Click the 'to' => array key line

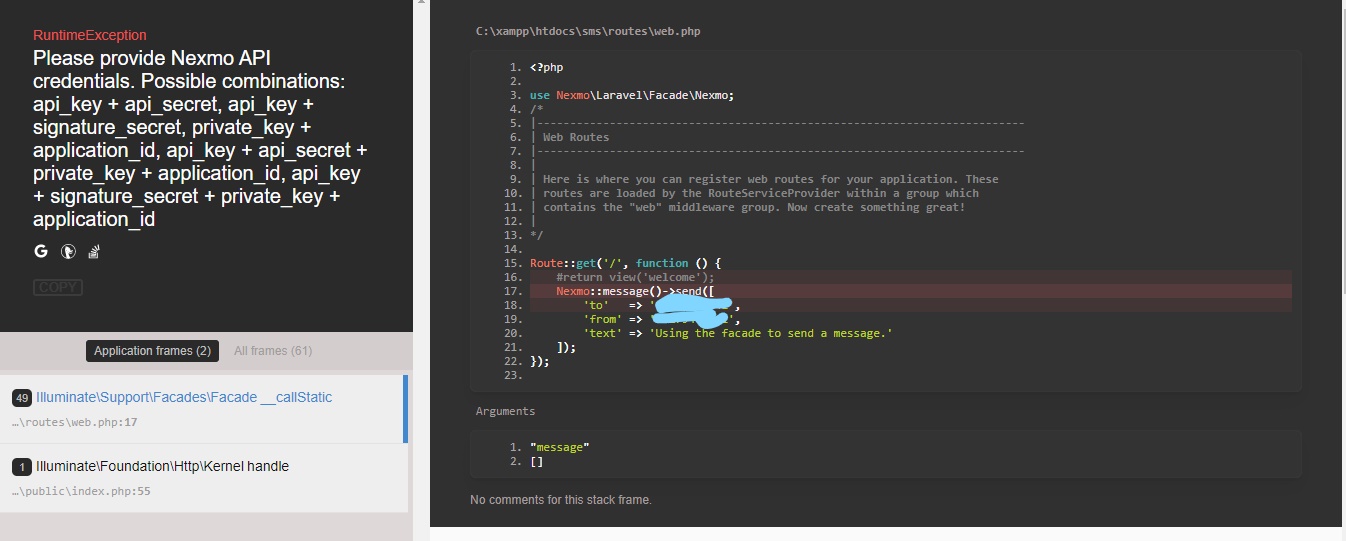(660, 305)
